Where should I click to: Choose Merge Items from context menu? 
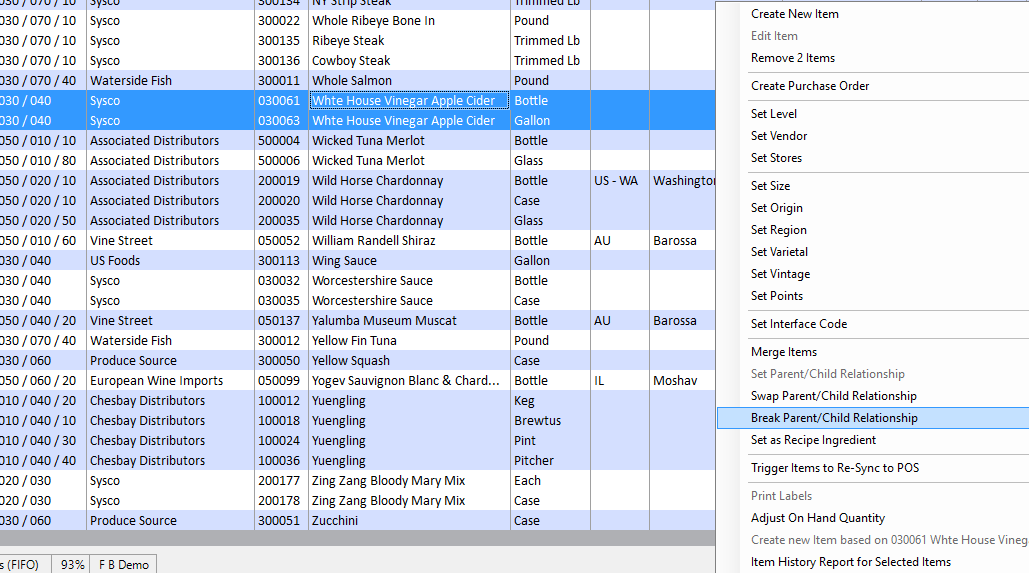(x=784, y=352)
